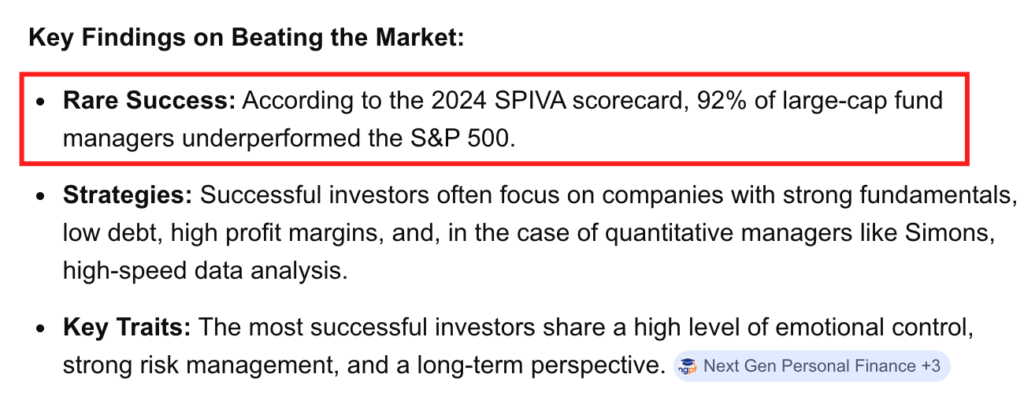Click the bullet point before Rare Success

(39, 102)
